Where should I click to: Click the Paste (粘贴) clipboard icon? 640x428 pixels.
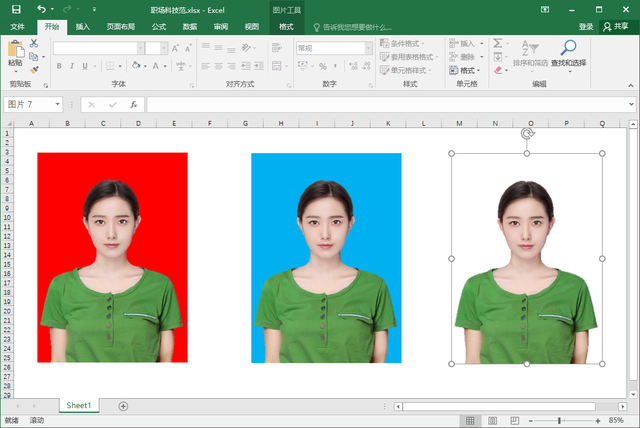pyautogui.click(x=15, y=52)
